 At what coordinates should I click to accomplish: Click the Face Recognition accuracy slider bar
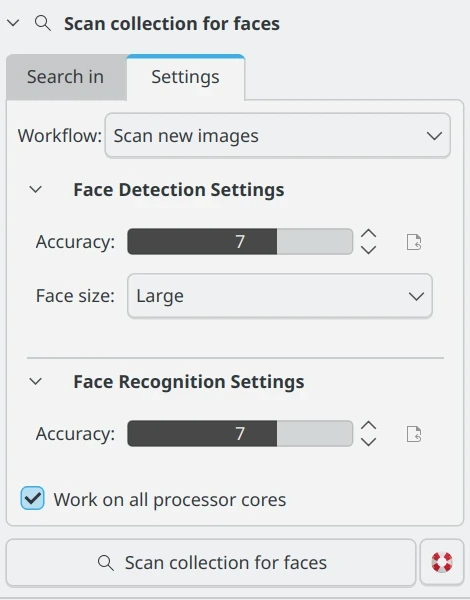click(240, 434)
